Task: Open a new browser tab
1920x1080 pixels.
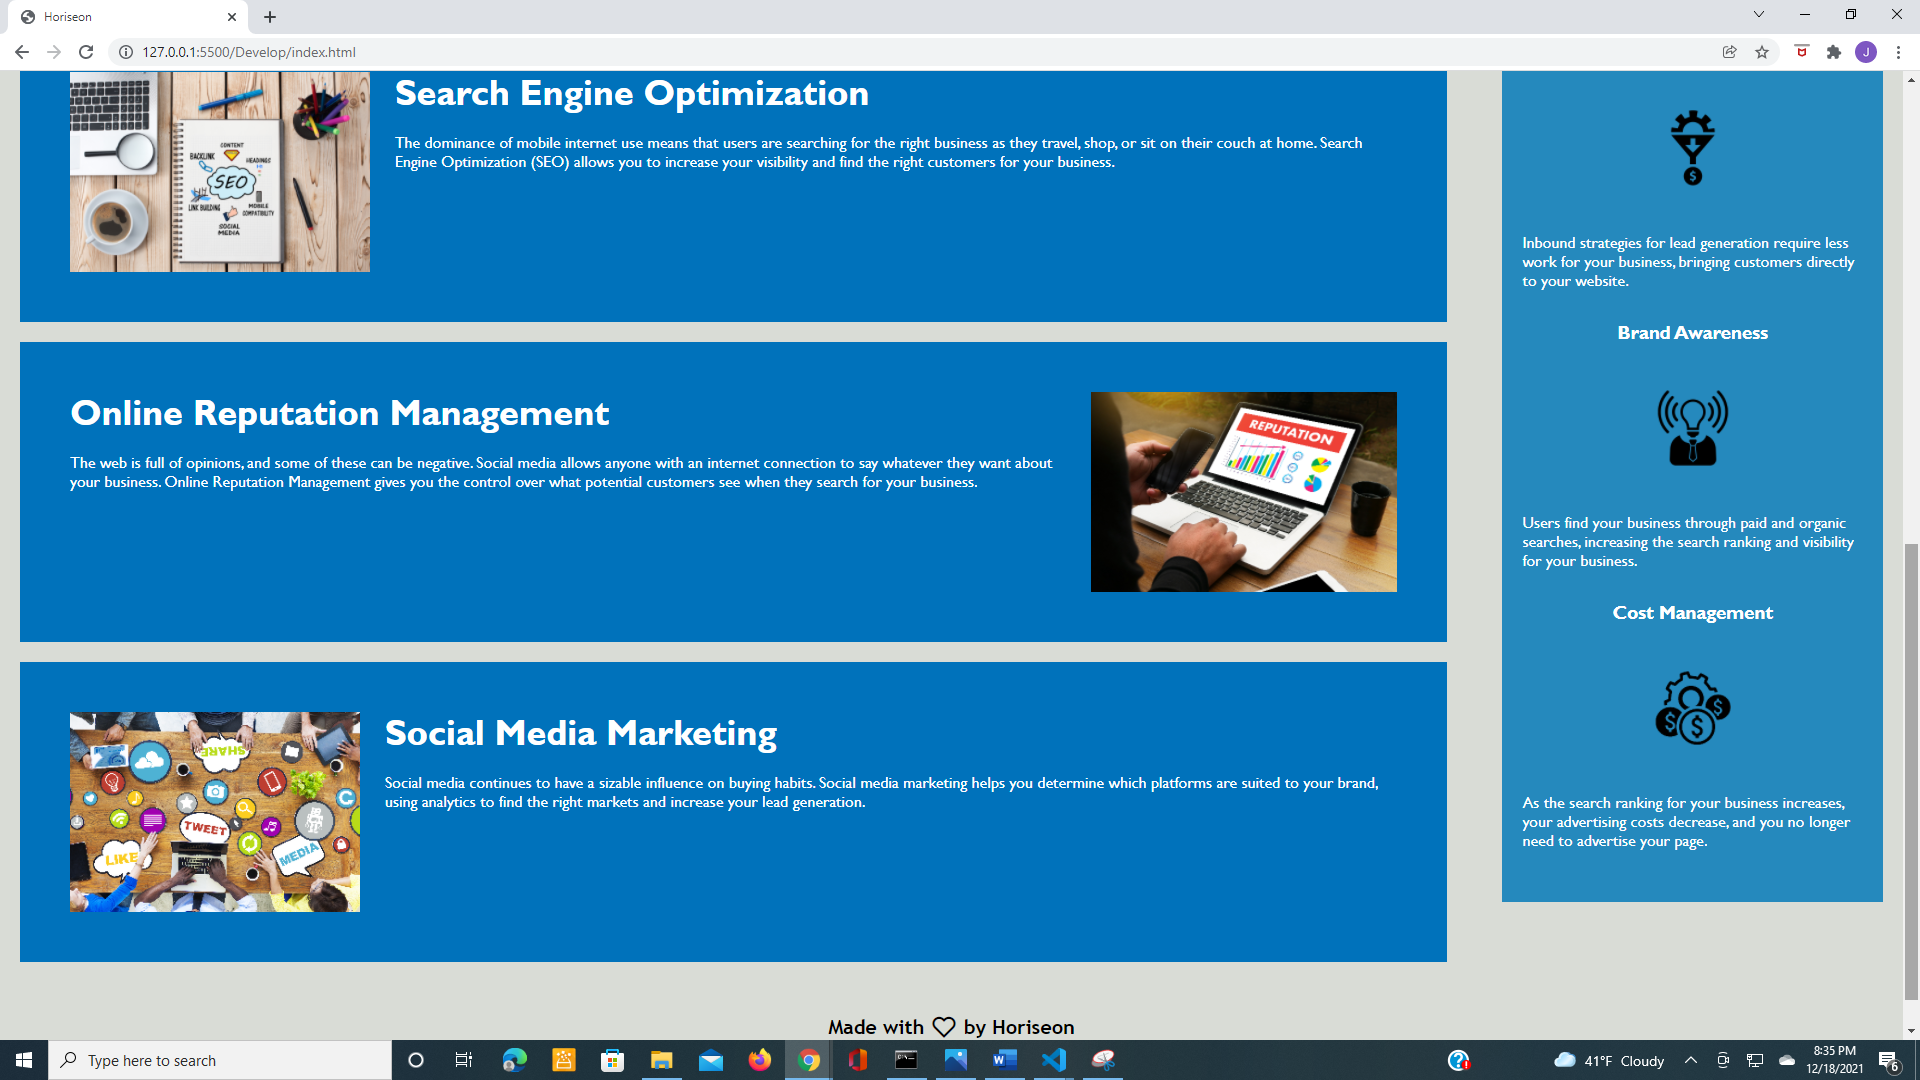Action: click(270, 17)
